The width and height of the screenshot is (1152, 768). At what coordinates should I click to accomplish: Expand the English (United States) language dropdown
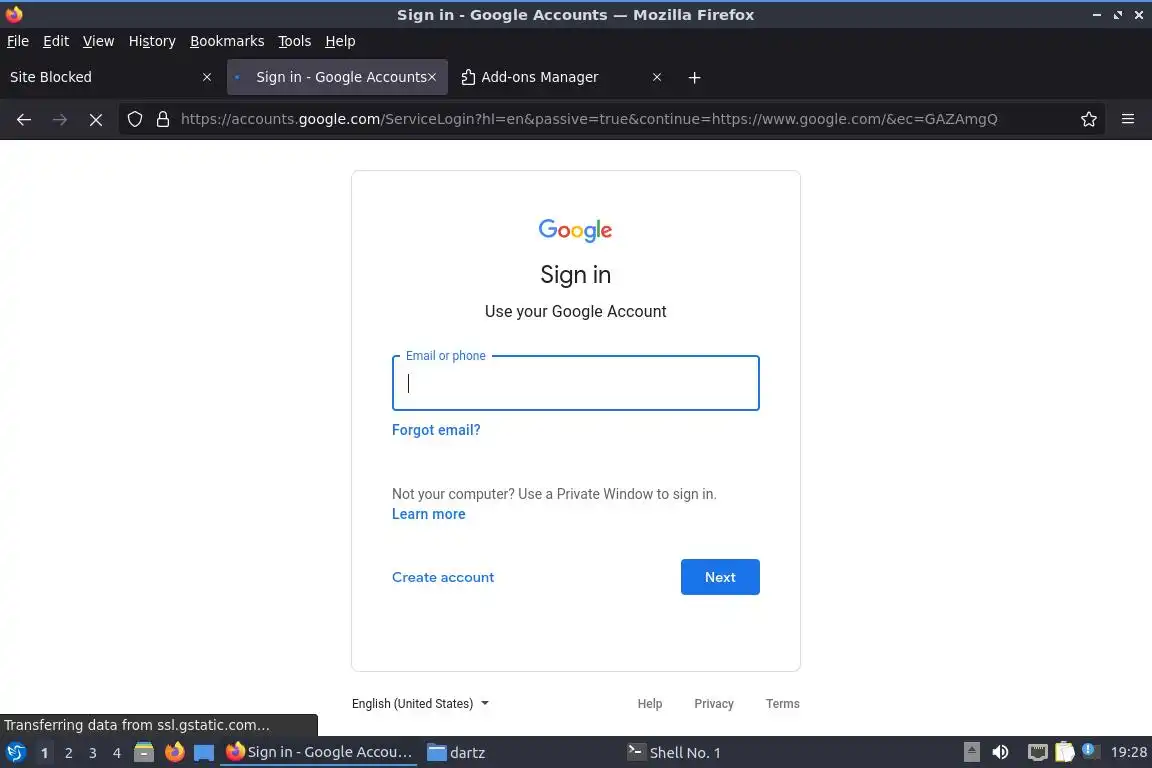(x=420, y=703)
